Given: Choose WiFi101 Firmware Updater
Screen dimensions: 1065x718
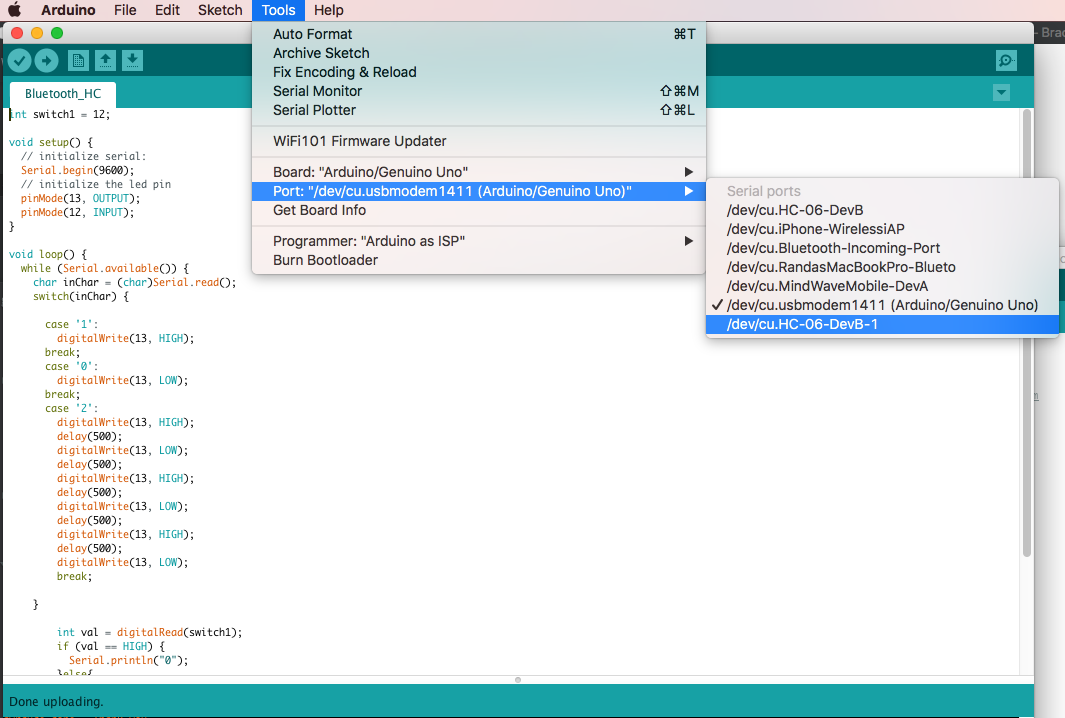Looking at the screenshot, I should coord(478,141).
